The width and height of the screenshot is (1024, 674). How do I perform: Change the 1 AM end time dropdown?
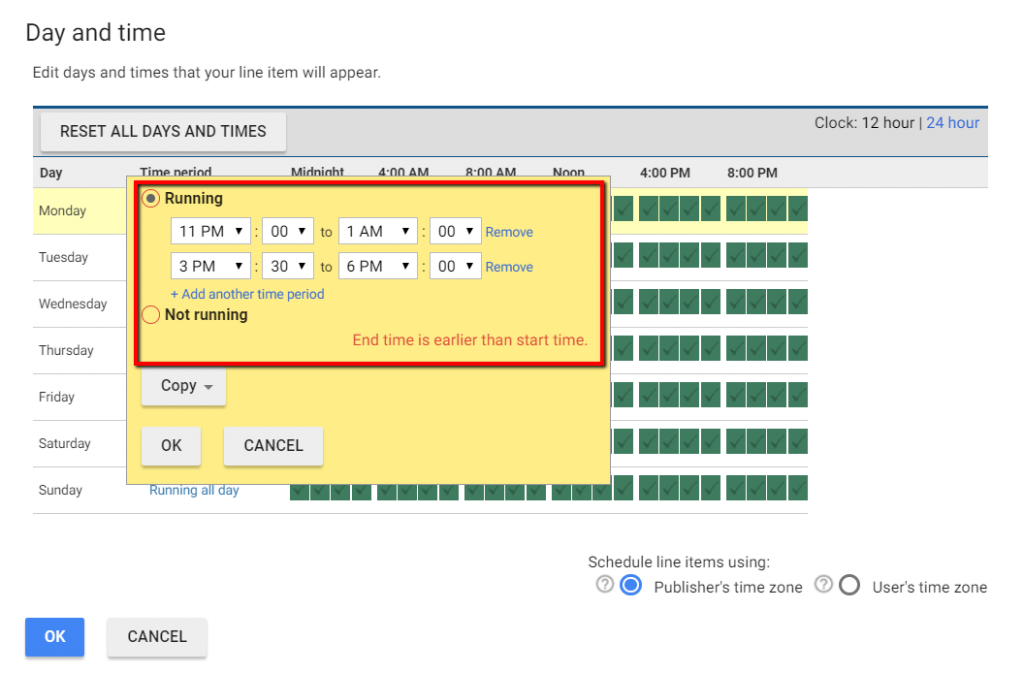(378, 231)
